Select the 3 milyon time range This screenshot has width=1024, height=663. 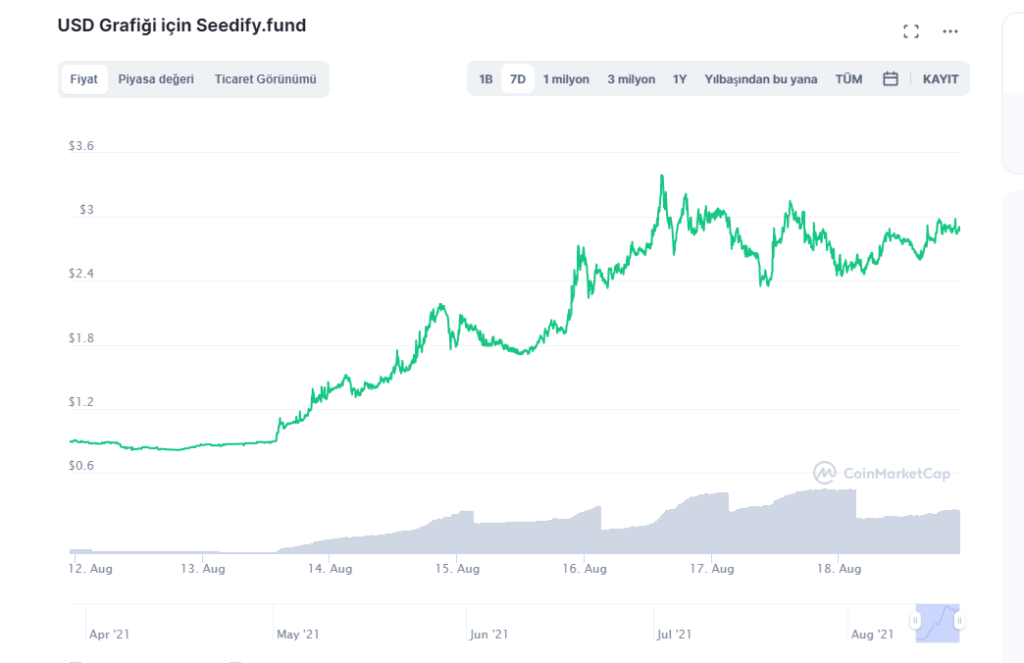pyautogui.click(x=631, y=79)
